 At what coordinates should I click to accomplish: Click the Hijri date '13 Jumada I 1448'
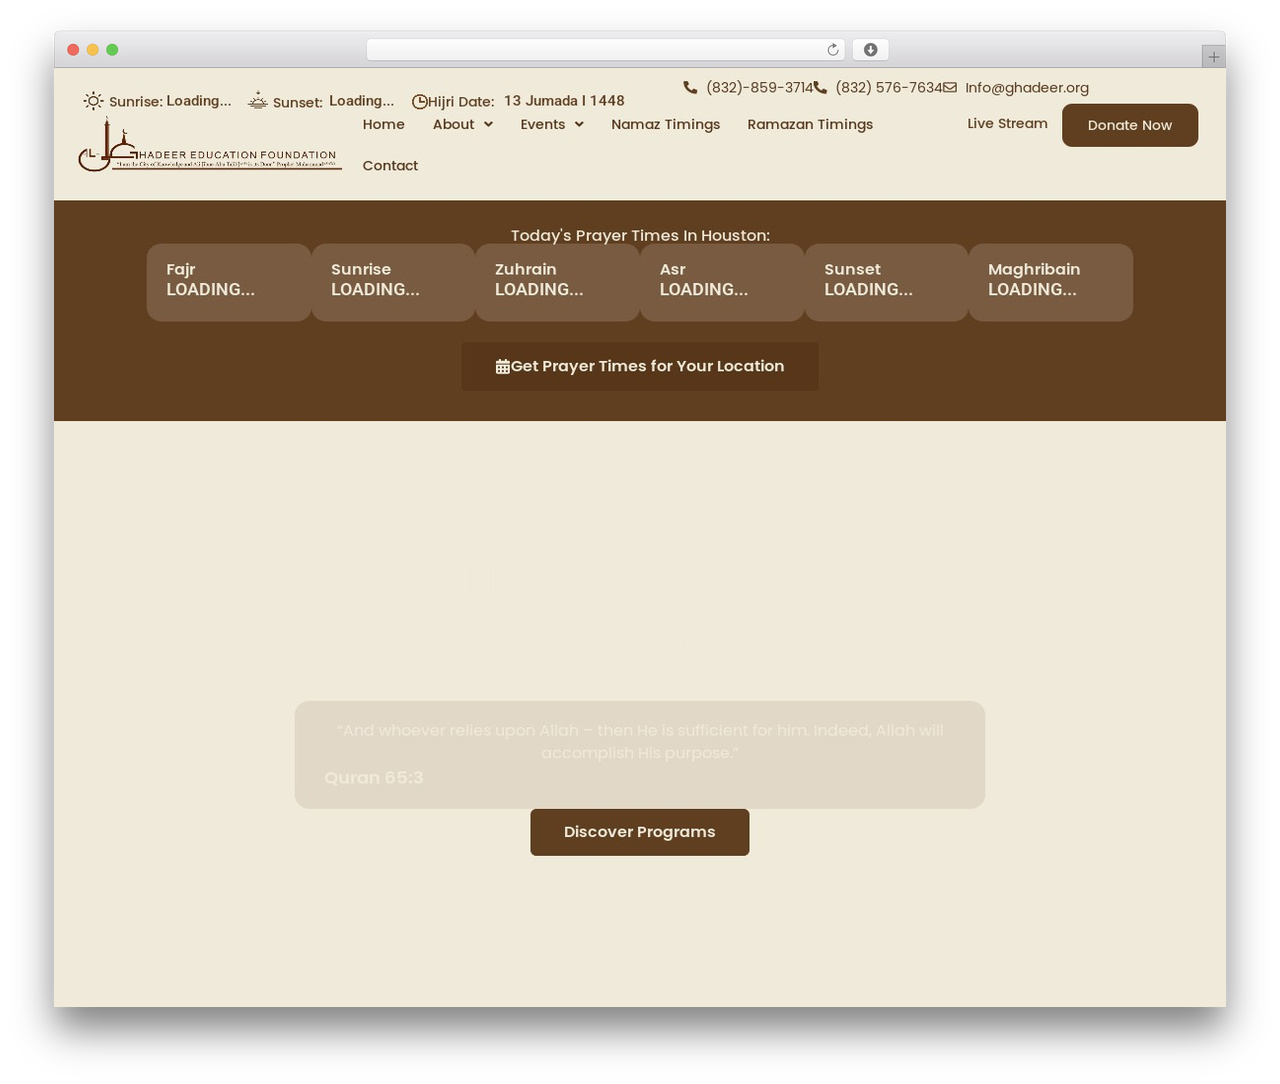[564, 100]
